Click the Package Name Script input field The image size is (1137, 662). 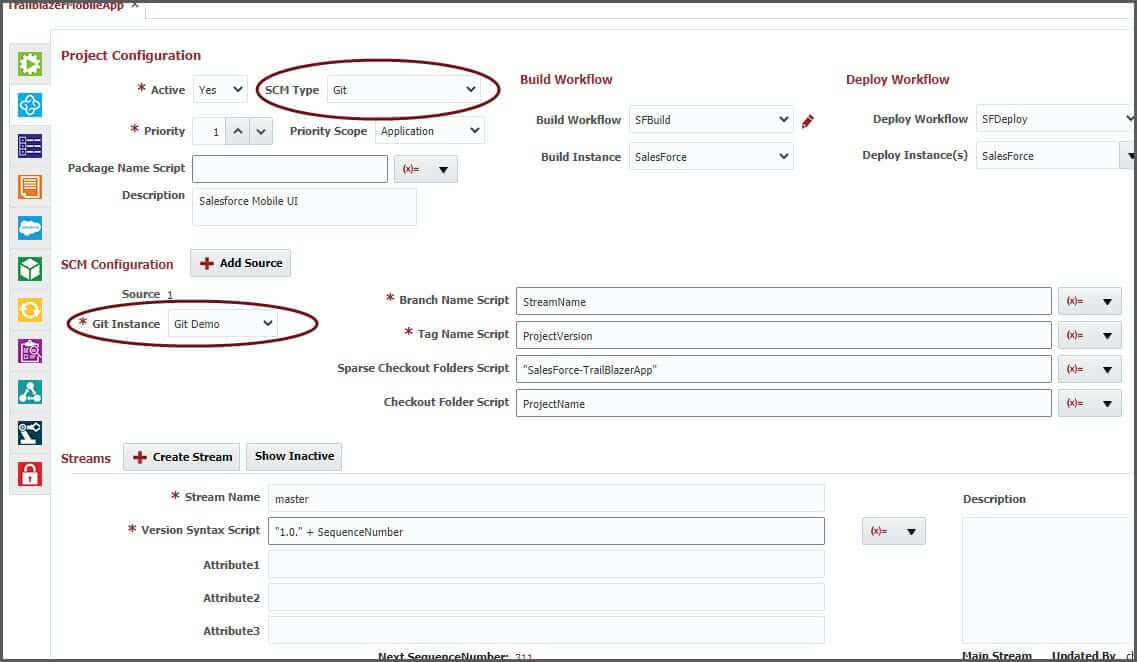[289, 169]
